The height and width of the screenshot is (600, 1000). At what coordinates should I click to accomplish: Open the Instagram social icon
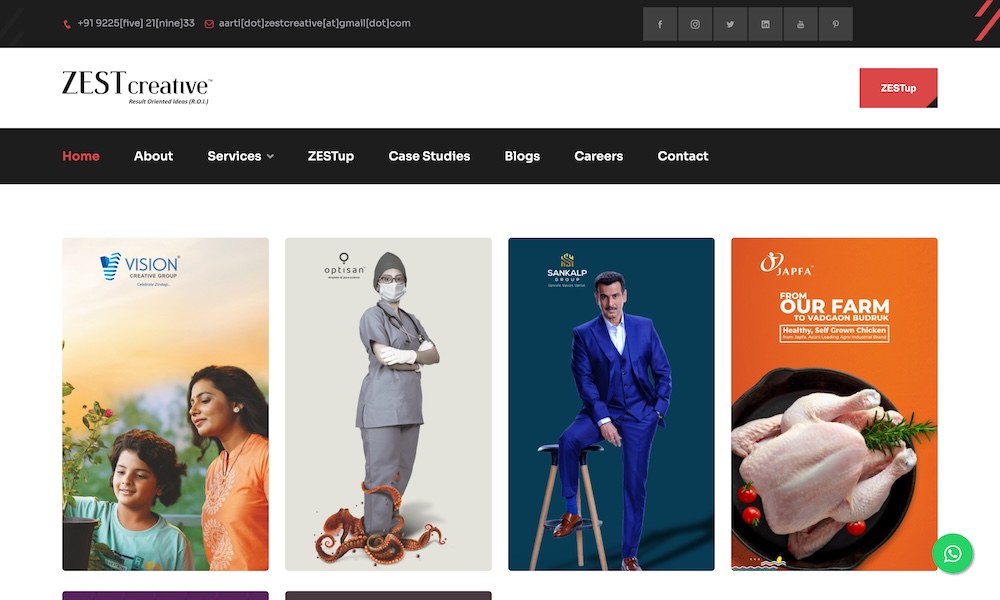[x=695, y=24]
